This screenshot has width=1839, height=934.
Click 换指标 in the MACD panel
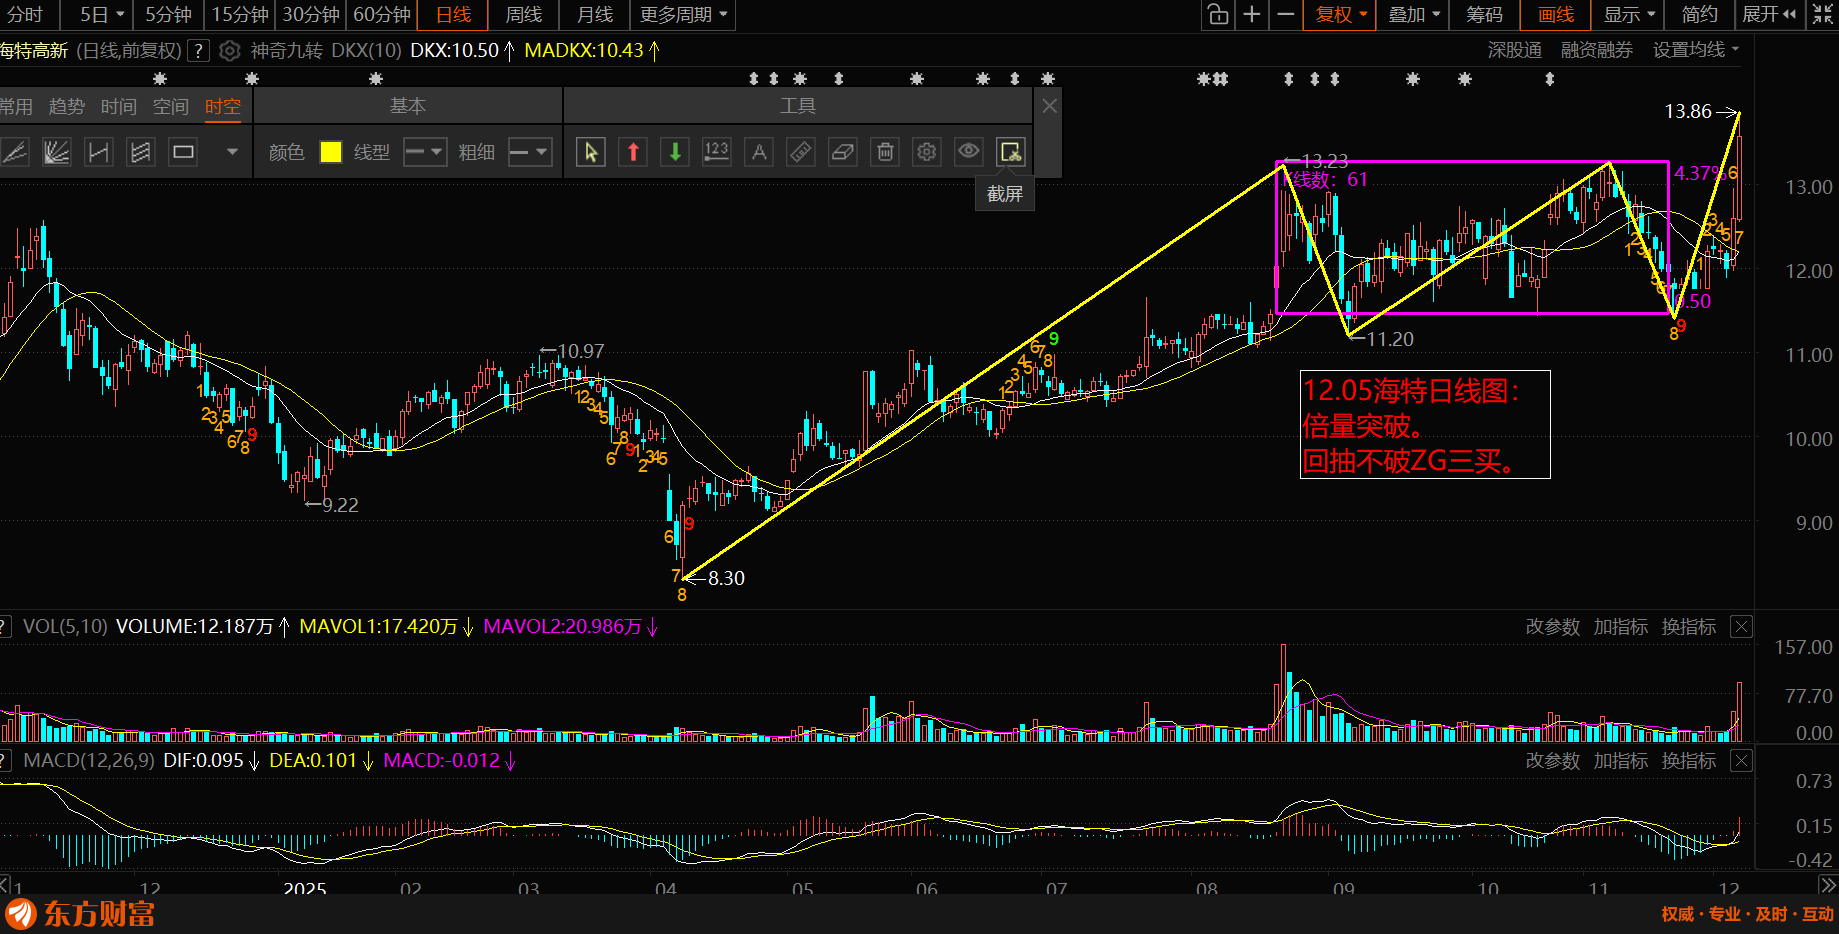pyautogui.click(x=1689, y=761)
